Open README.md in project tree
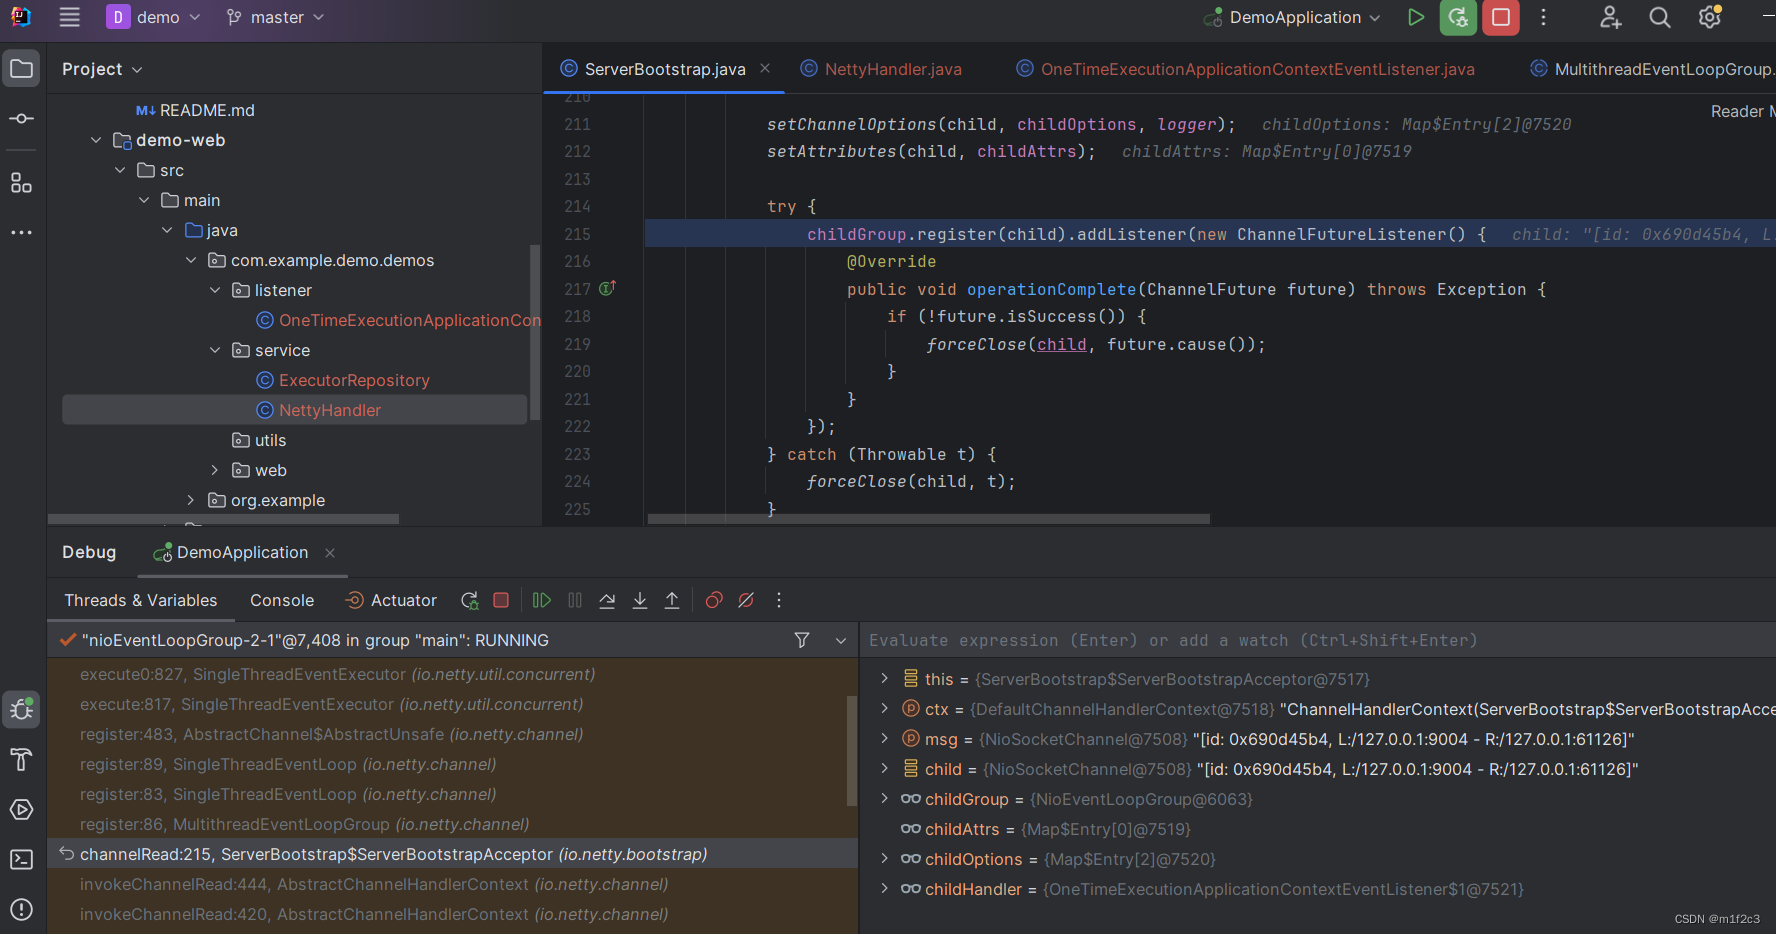This screenshot has height=934, width=1776. click(x=195, y=110)
